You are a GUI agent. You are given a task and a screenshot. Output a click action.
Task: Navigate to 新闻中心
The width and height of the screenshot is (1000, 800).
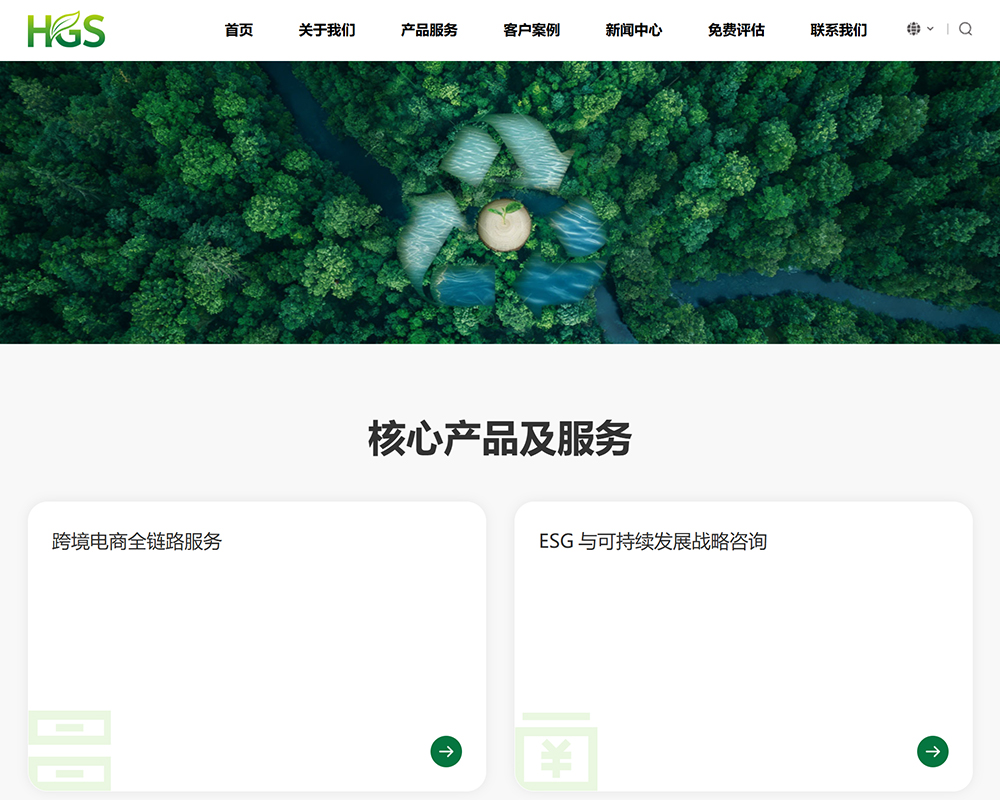pyautogui.click(x=634, y=30)
